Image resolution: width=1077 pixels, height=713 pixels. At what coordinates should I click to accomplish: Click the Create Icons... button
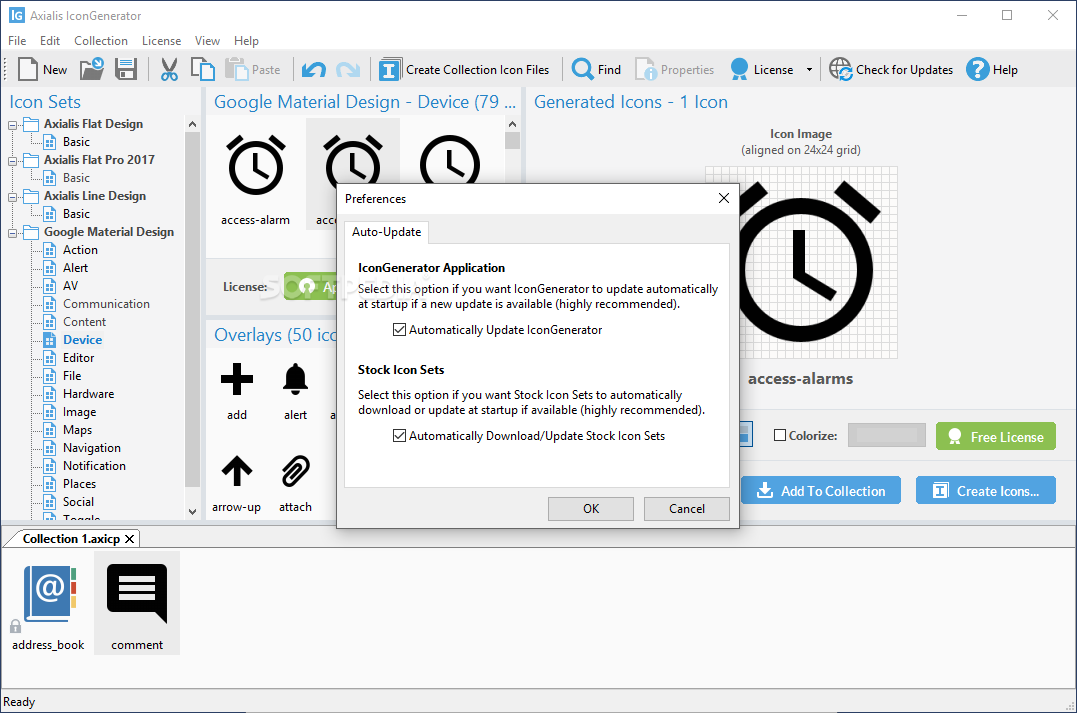pyautogui.click(x=986, y=490)
